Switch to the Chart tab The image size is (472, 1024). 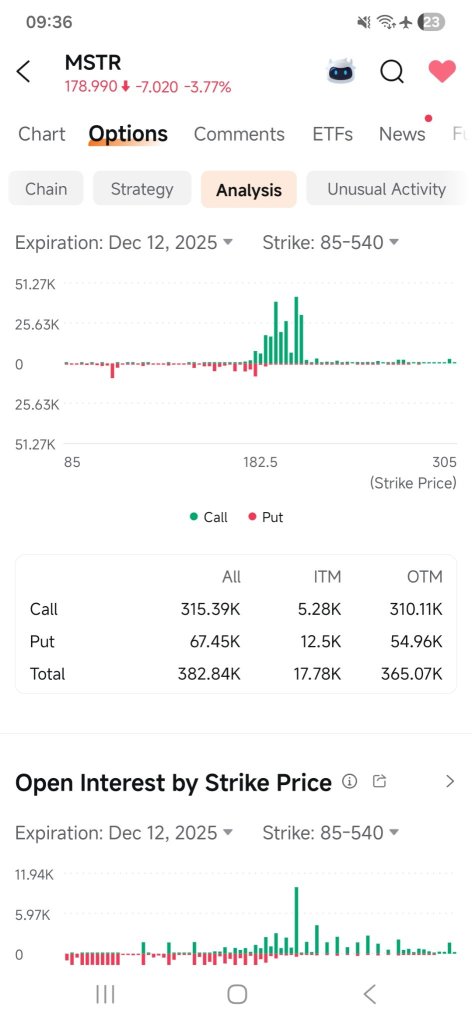pos(42,134)
